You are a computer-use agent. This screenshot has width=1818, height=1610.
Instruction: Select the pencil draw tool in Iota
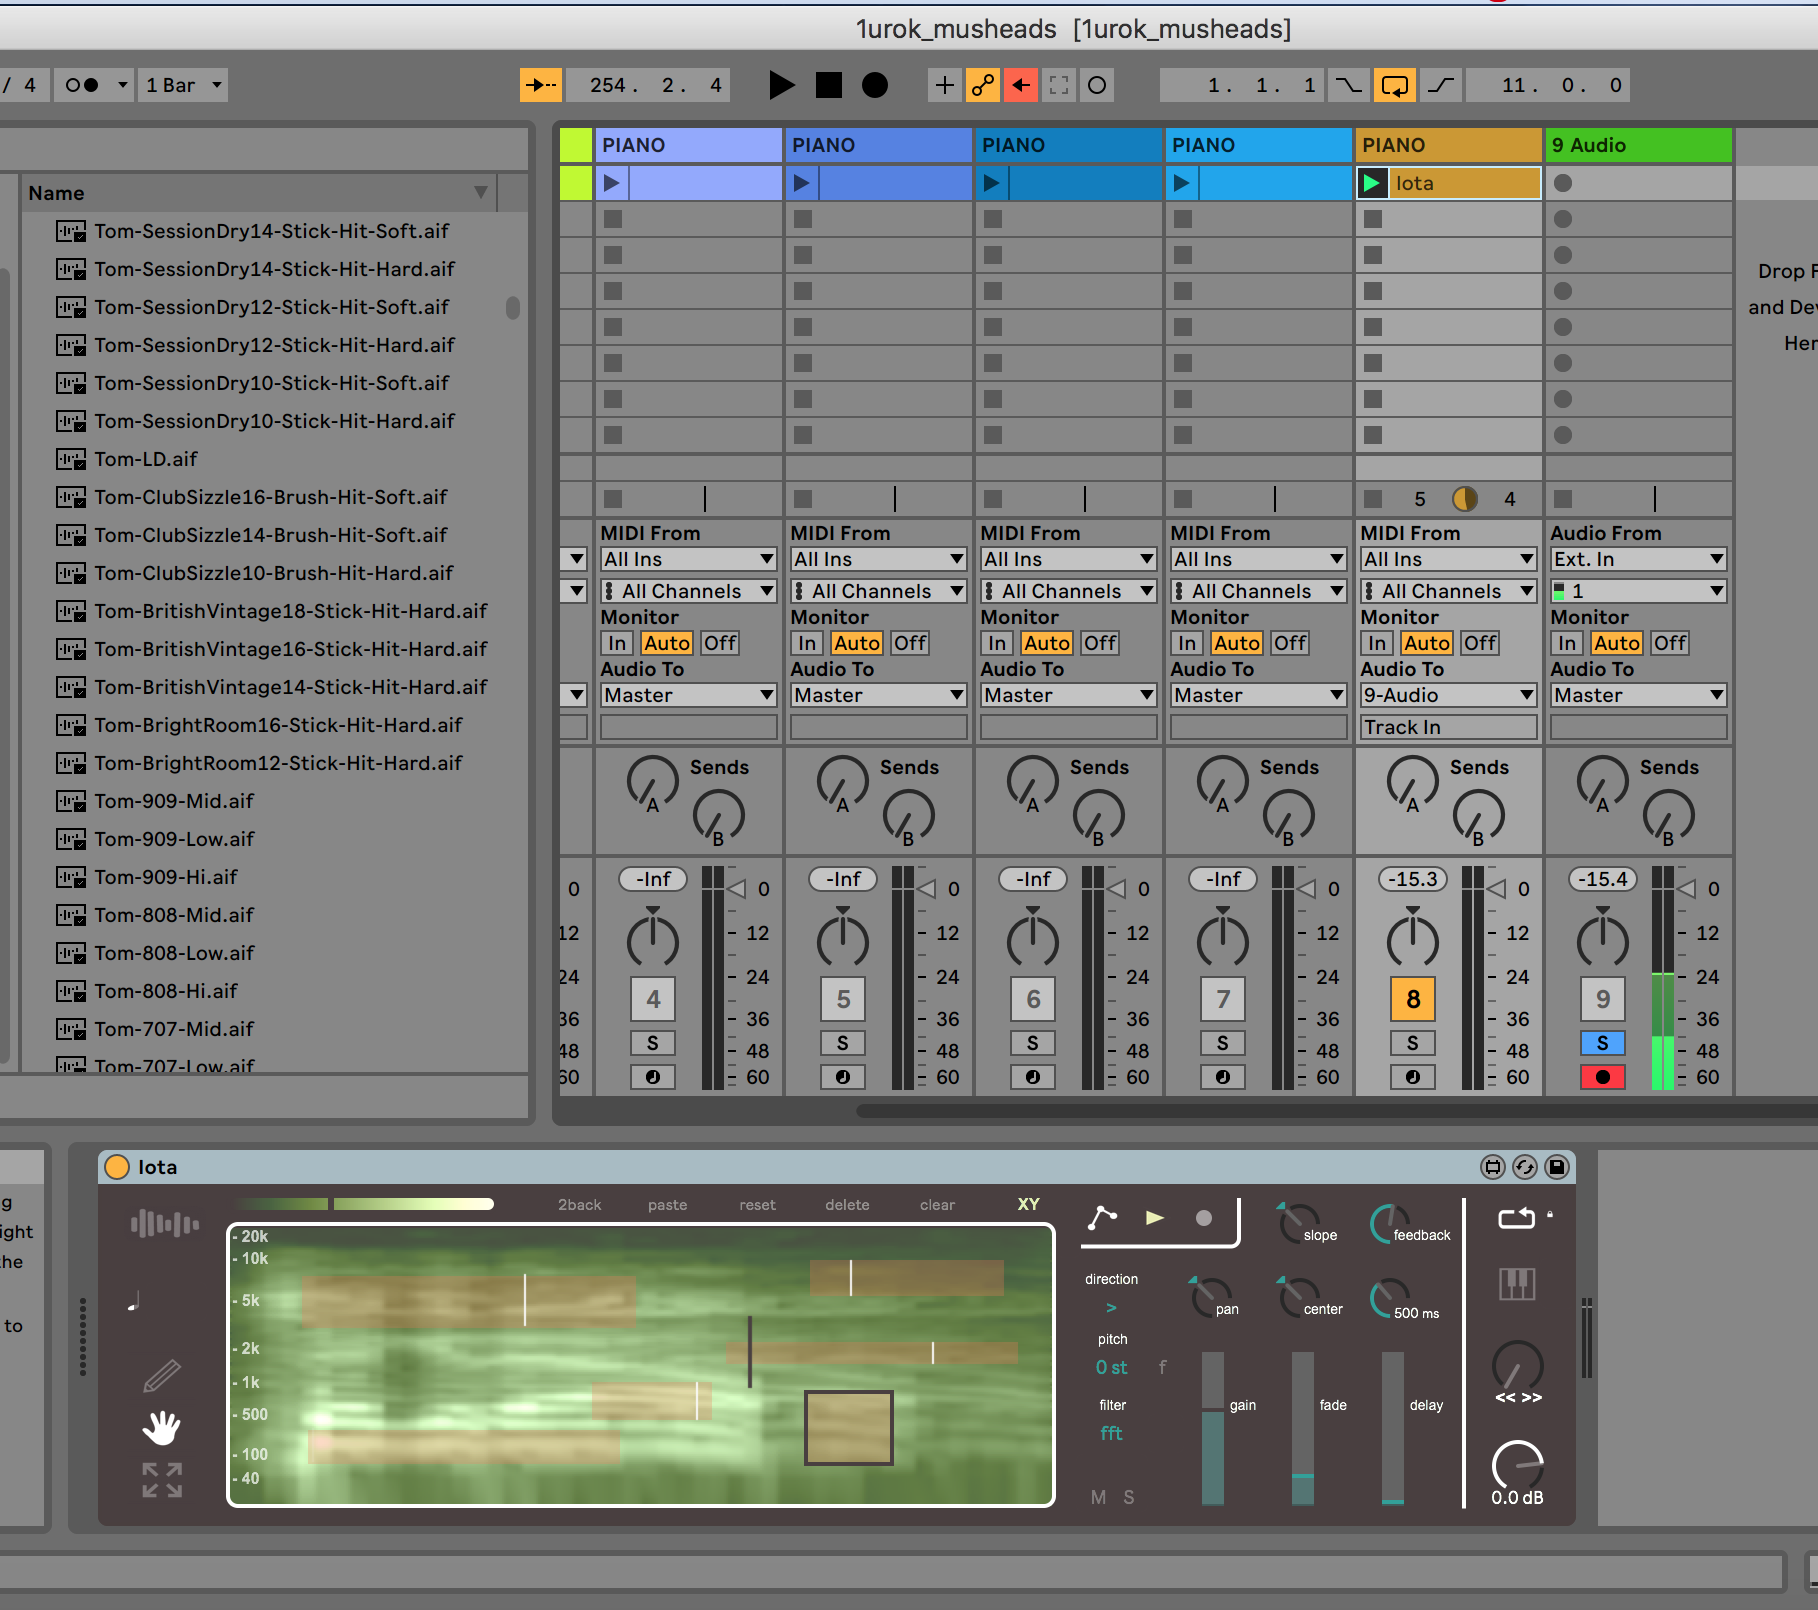click(161, 1376)
